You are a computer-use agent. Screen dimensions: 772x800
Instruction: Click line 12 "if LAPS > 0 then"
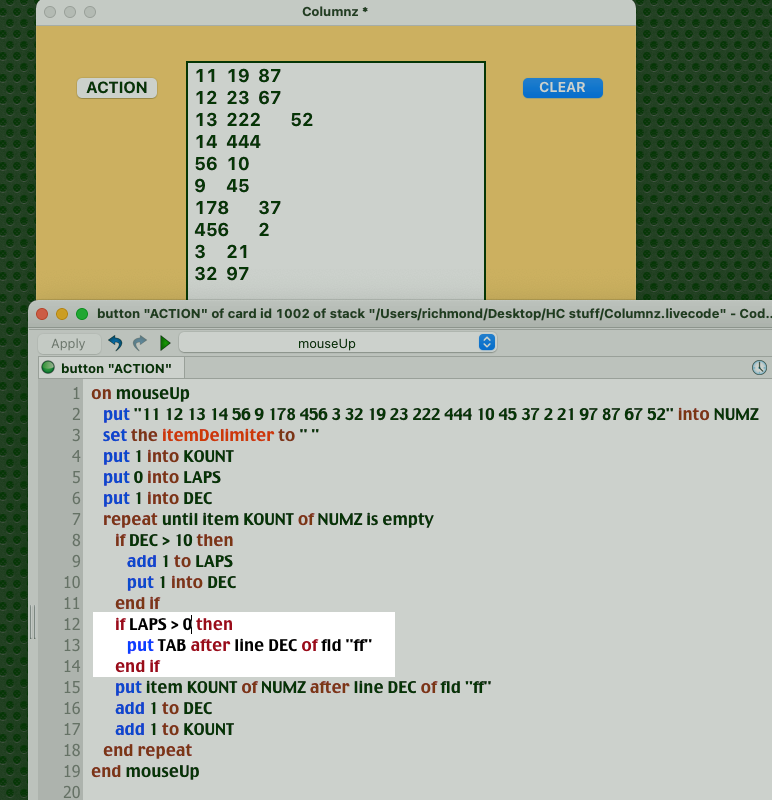(173, 624)
